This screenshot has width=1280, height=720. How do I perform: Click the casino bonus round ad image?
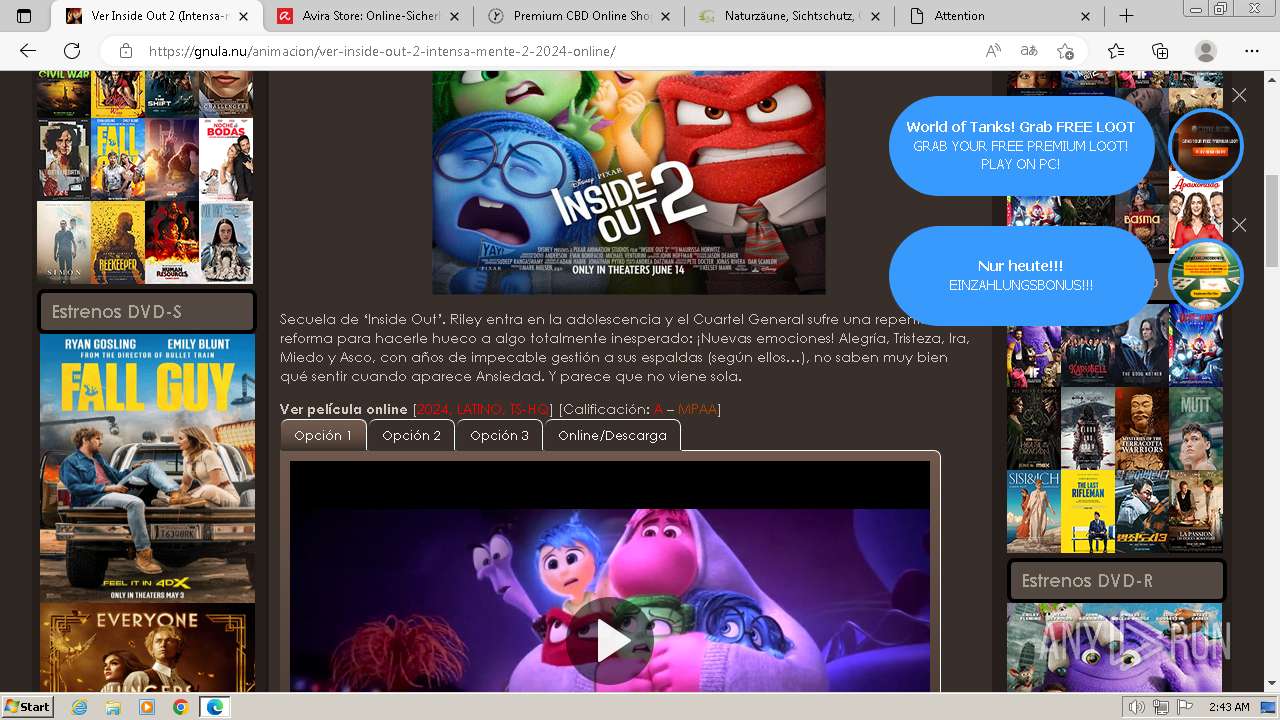coord(1206,276)
